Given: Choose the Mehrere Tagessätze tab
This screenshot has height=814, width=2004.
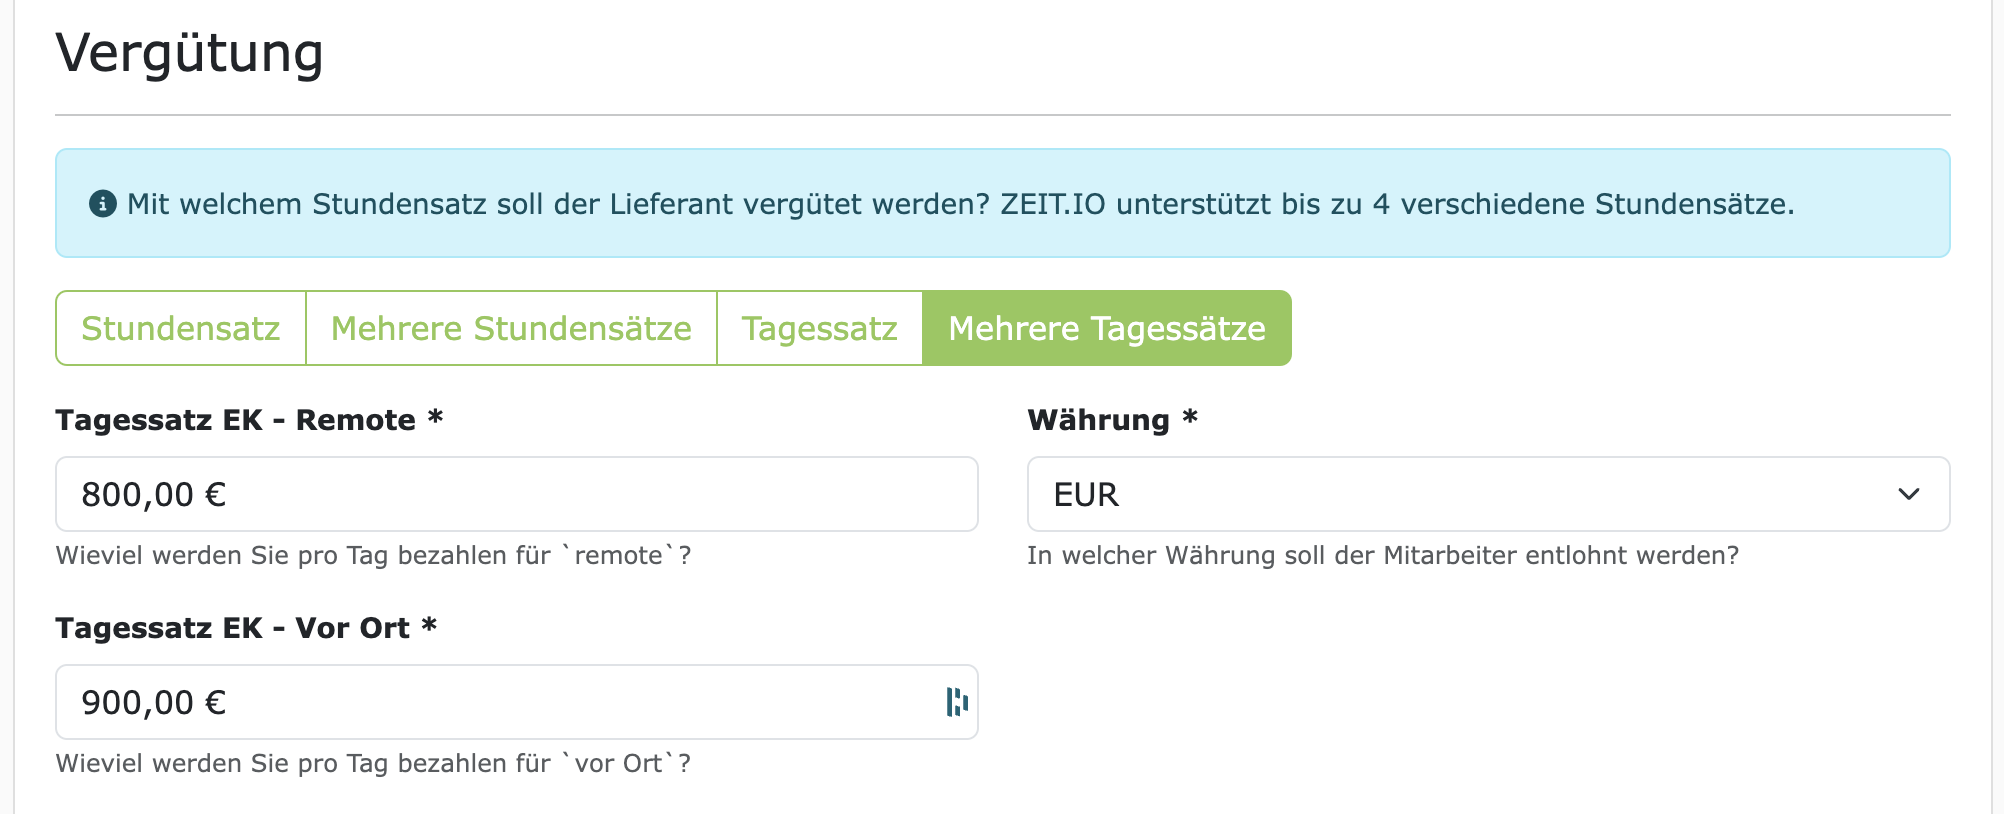Looking at the screenshot, I should (x=1106, y=328).
